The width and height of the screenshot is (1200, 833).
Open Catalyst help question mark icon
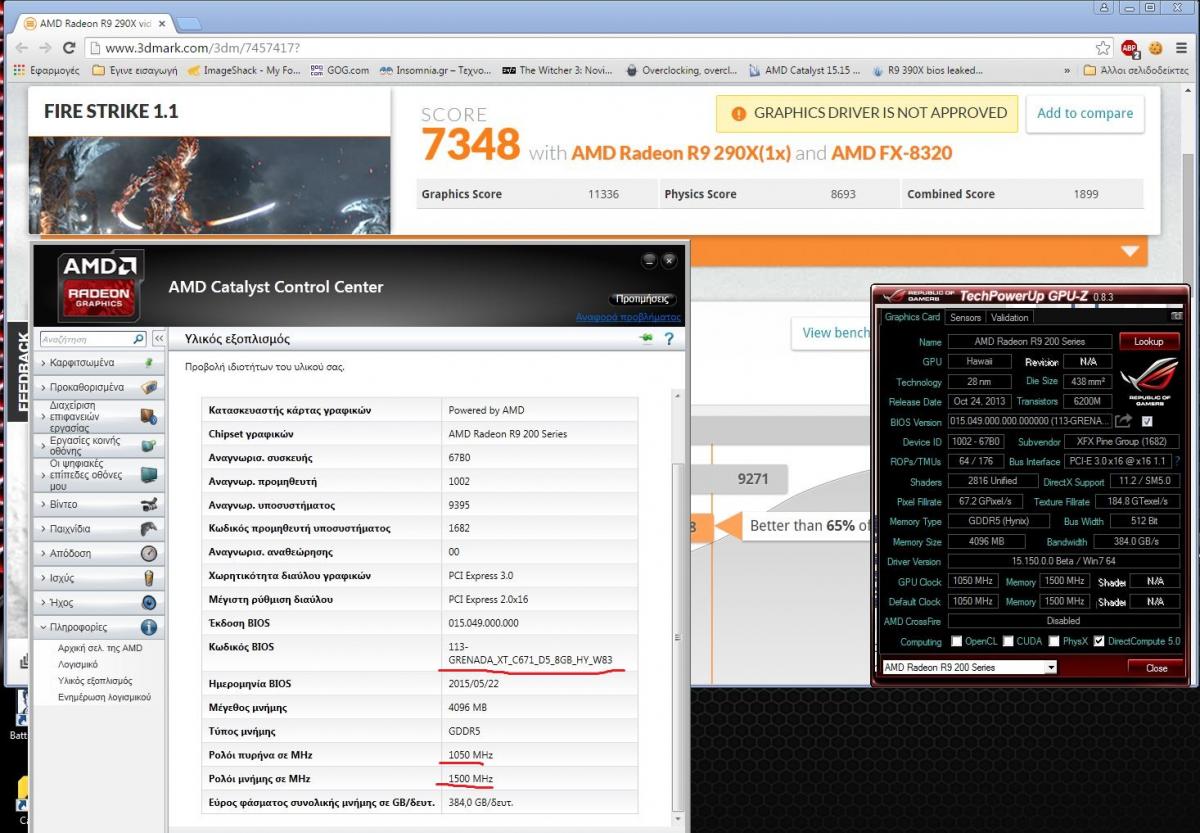(668, 339)
